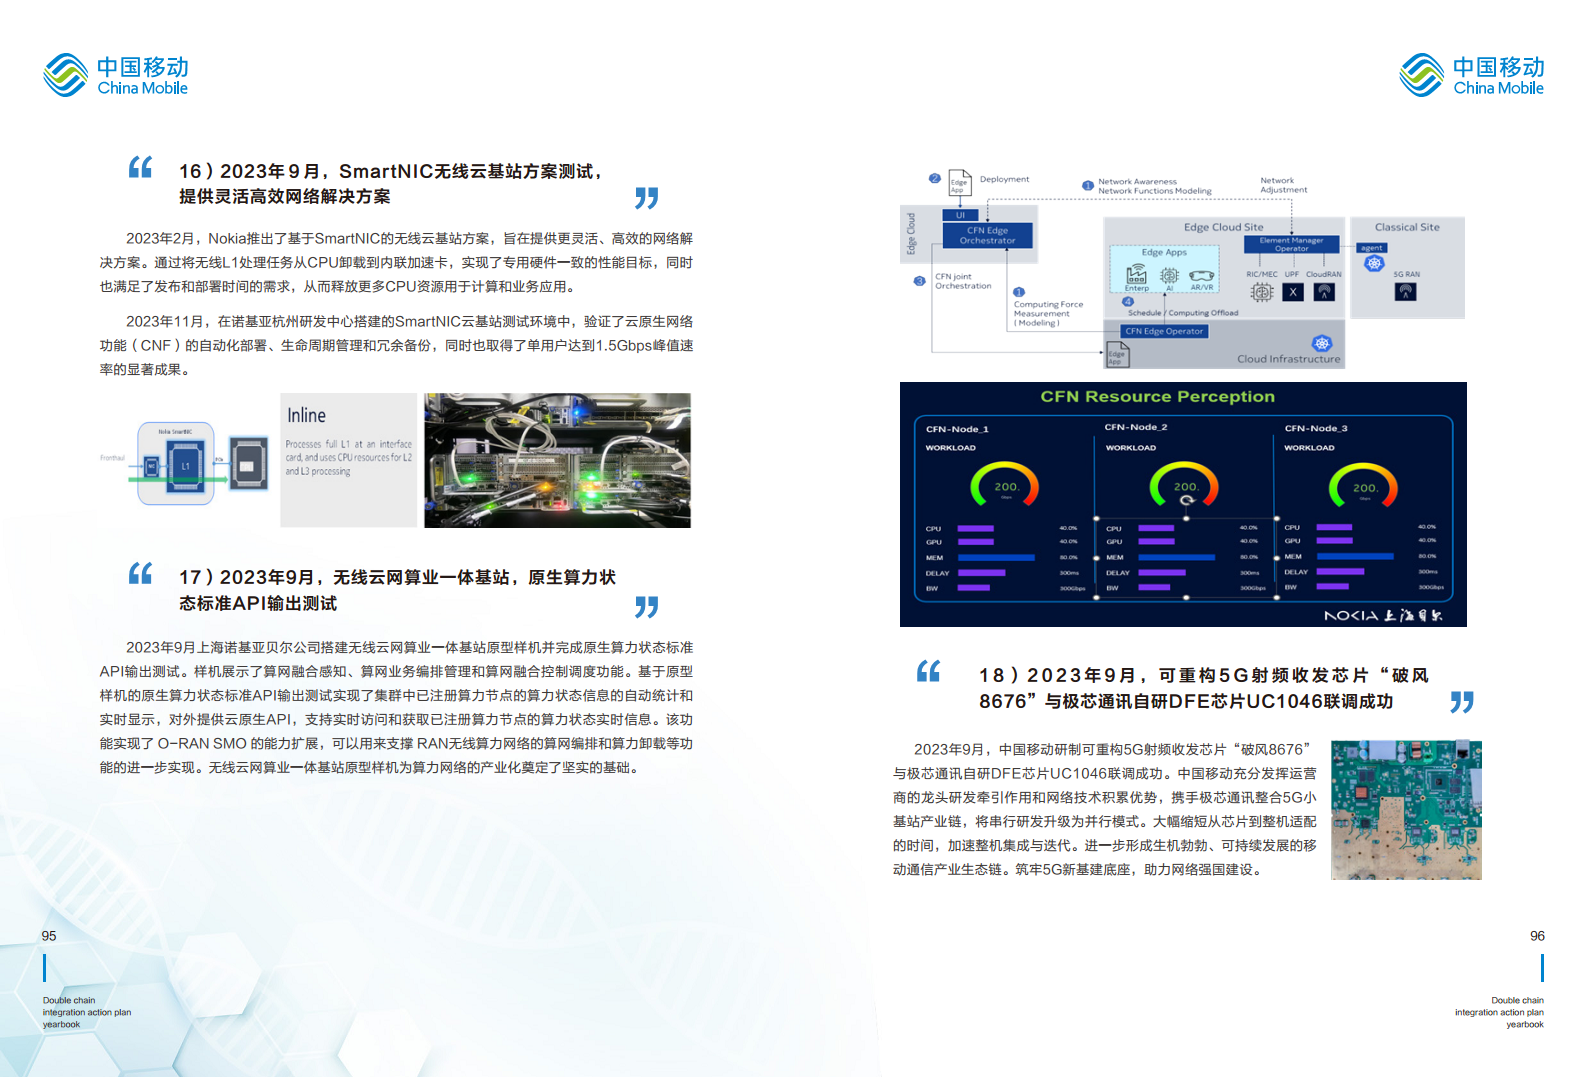Click the CFN Edge Operator box
Viewport: 1587px width, 1077px height.
point(1164,331)
